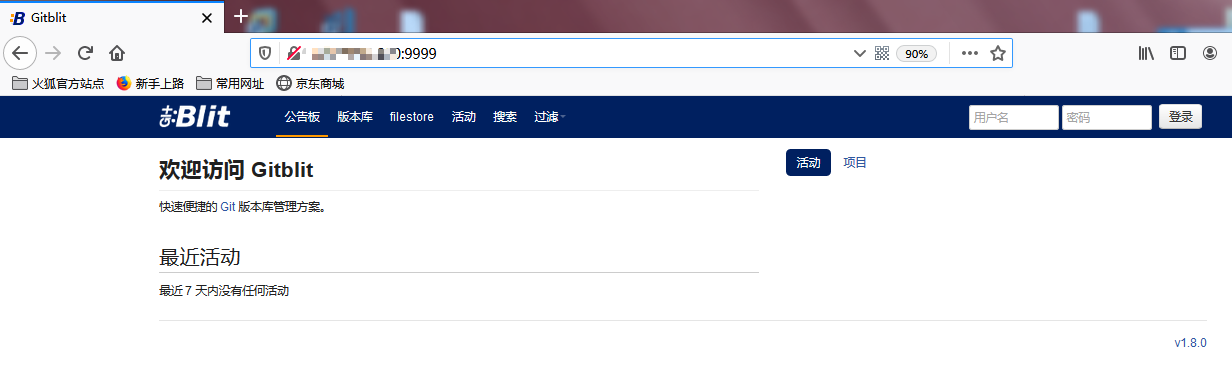The width and height of the screenshot is (1232, 387).
Task: Open the filestore navigation item
Action: pos(412,117)
